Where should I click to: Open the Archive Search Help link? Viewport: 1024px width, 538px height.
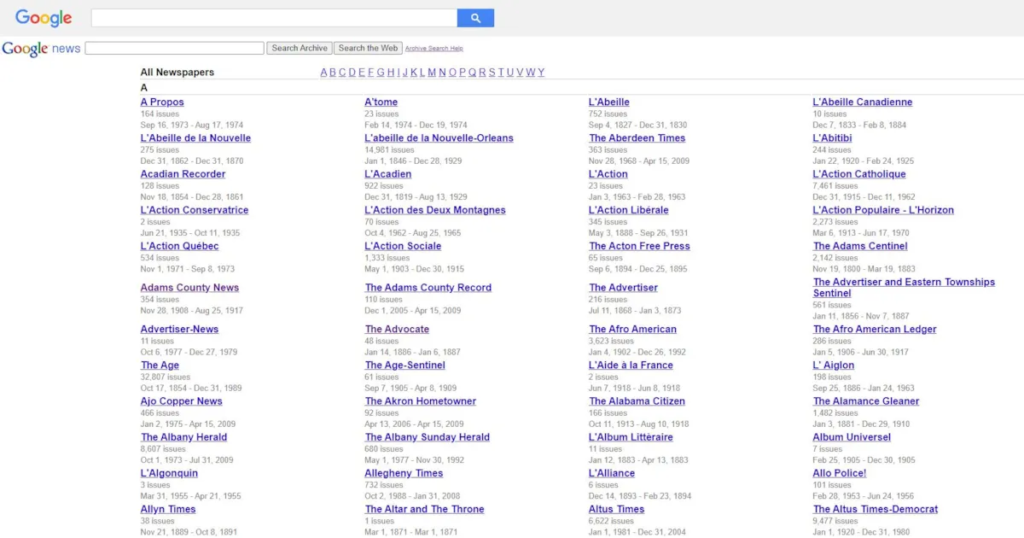pos(434,49)
